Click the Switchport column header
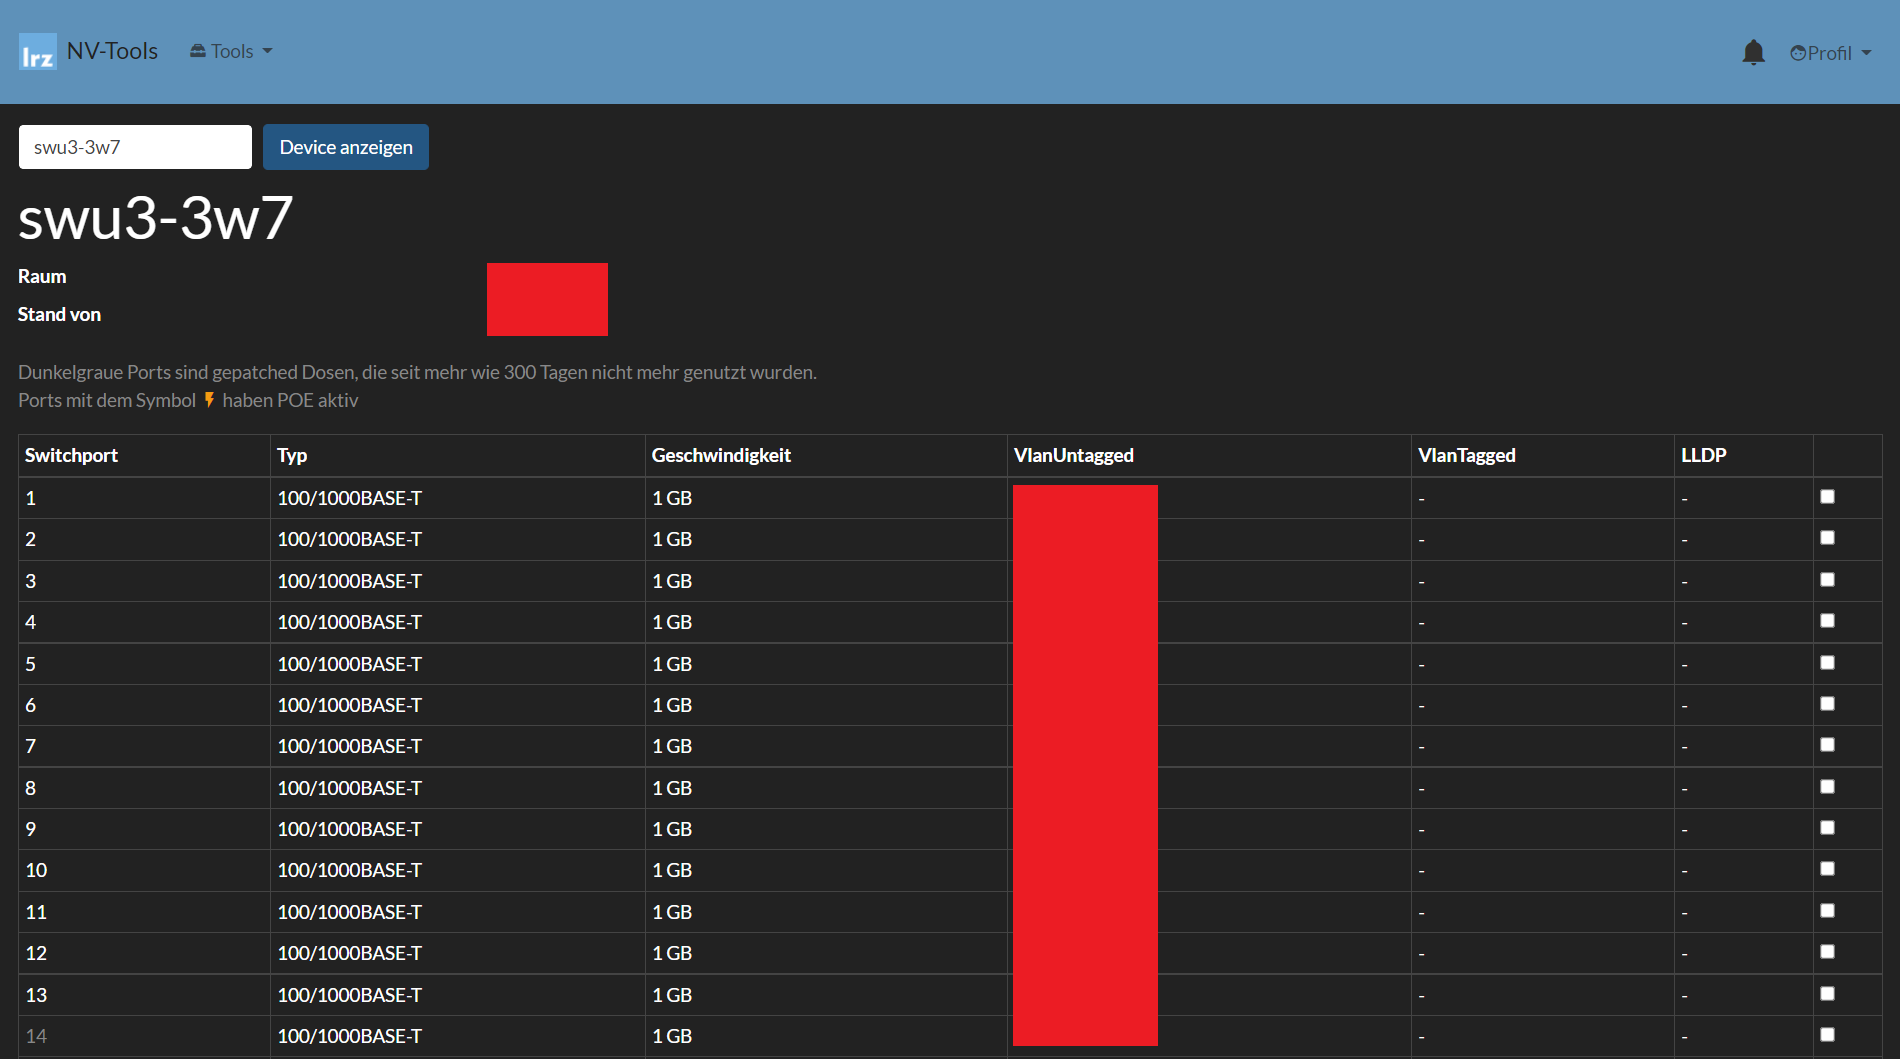Viewport: 1900px width, 1059px height. pos(71,455)
